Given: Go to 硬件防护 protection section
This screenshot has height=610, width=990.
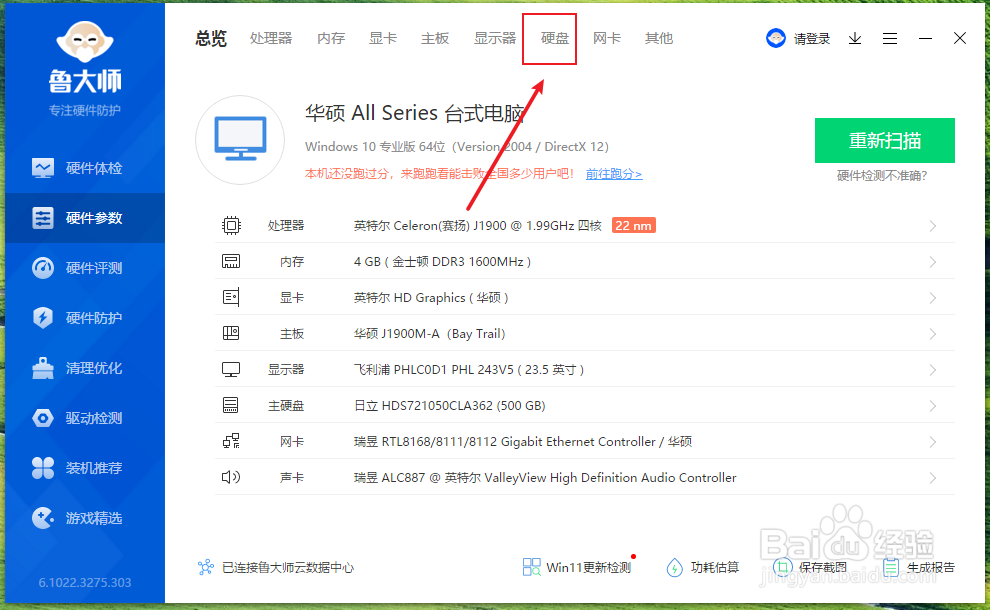Looking at the screenshot, I should [85, 318].
